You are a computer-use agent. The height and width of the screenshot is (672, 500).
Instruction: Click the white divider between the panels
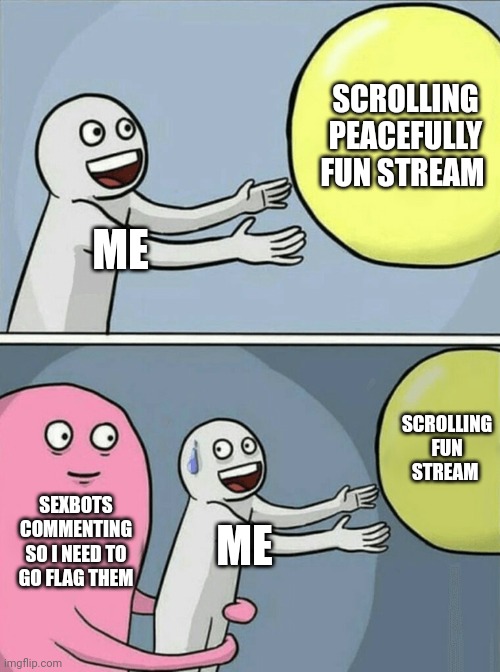pos(250,338)
